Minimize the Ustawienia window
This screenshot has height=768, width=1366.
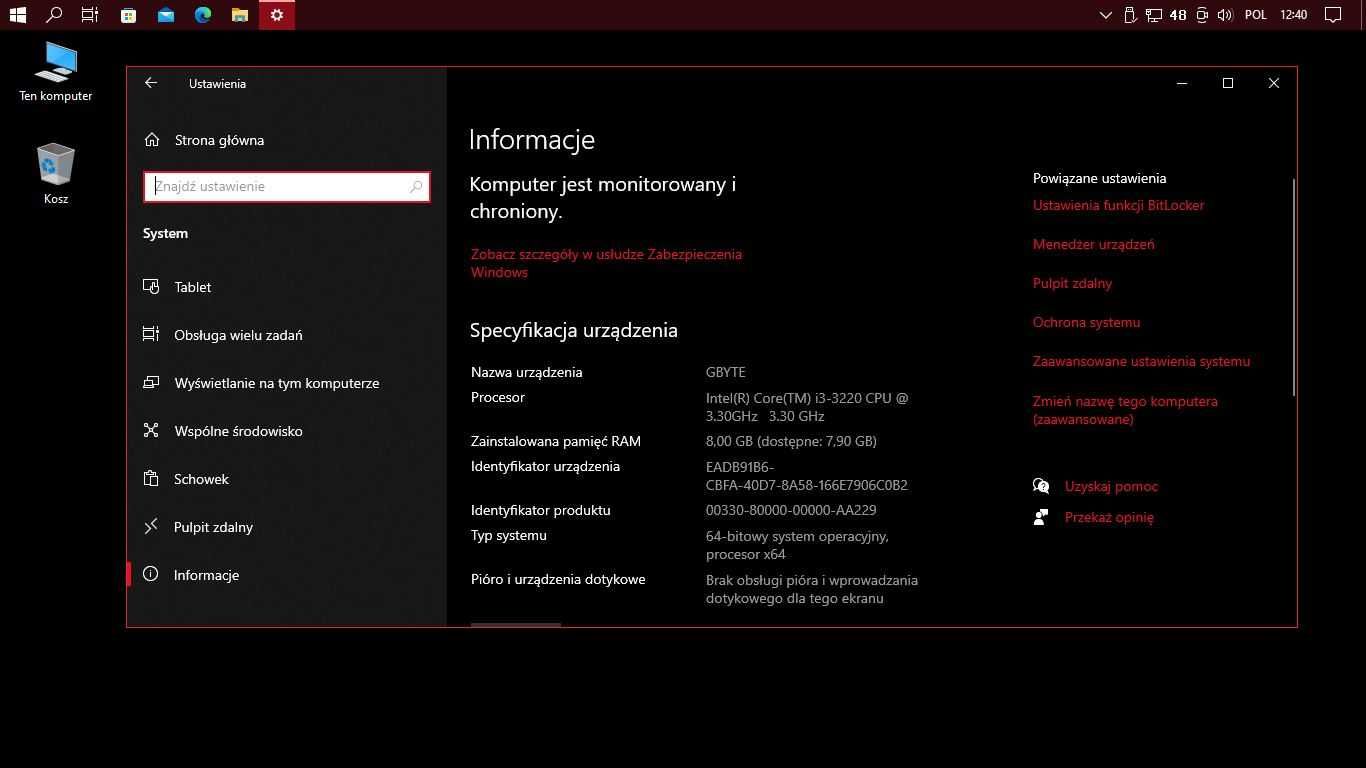click(x=1182, y=83)
